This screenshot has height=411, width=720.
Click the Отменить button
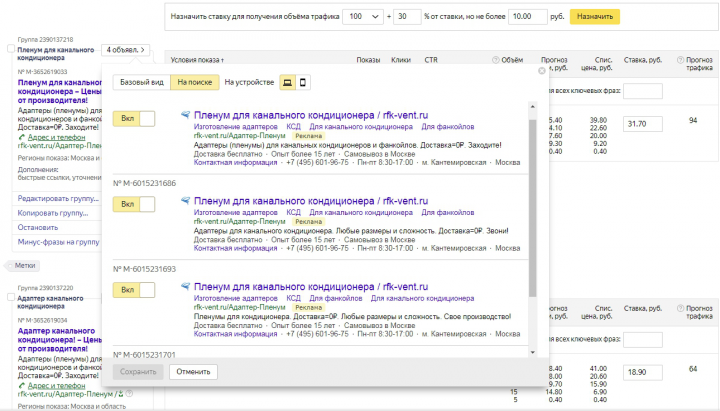[x=193, y=372]
